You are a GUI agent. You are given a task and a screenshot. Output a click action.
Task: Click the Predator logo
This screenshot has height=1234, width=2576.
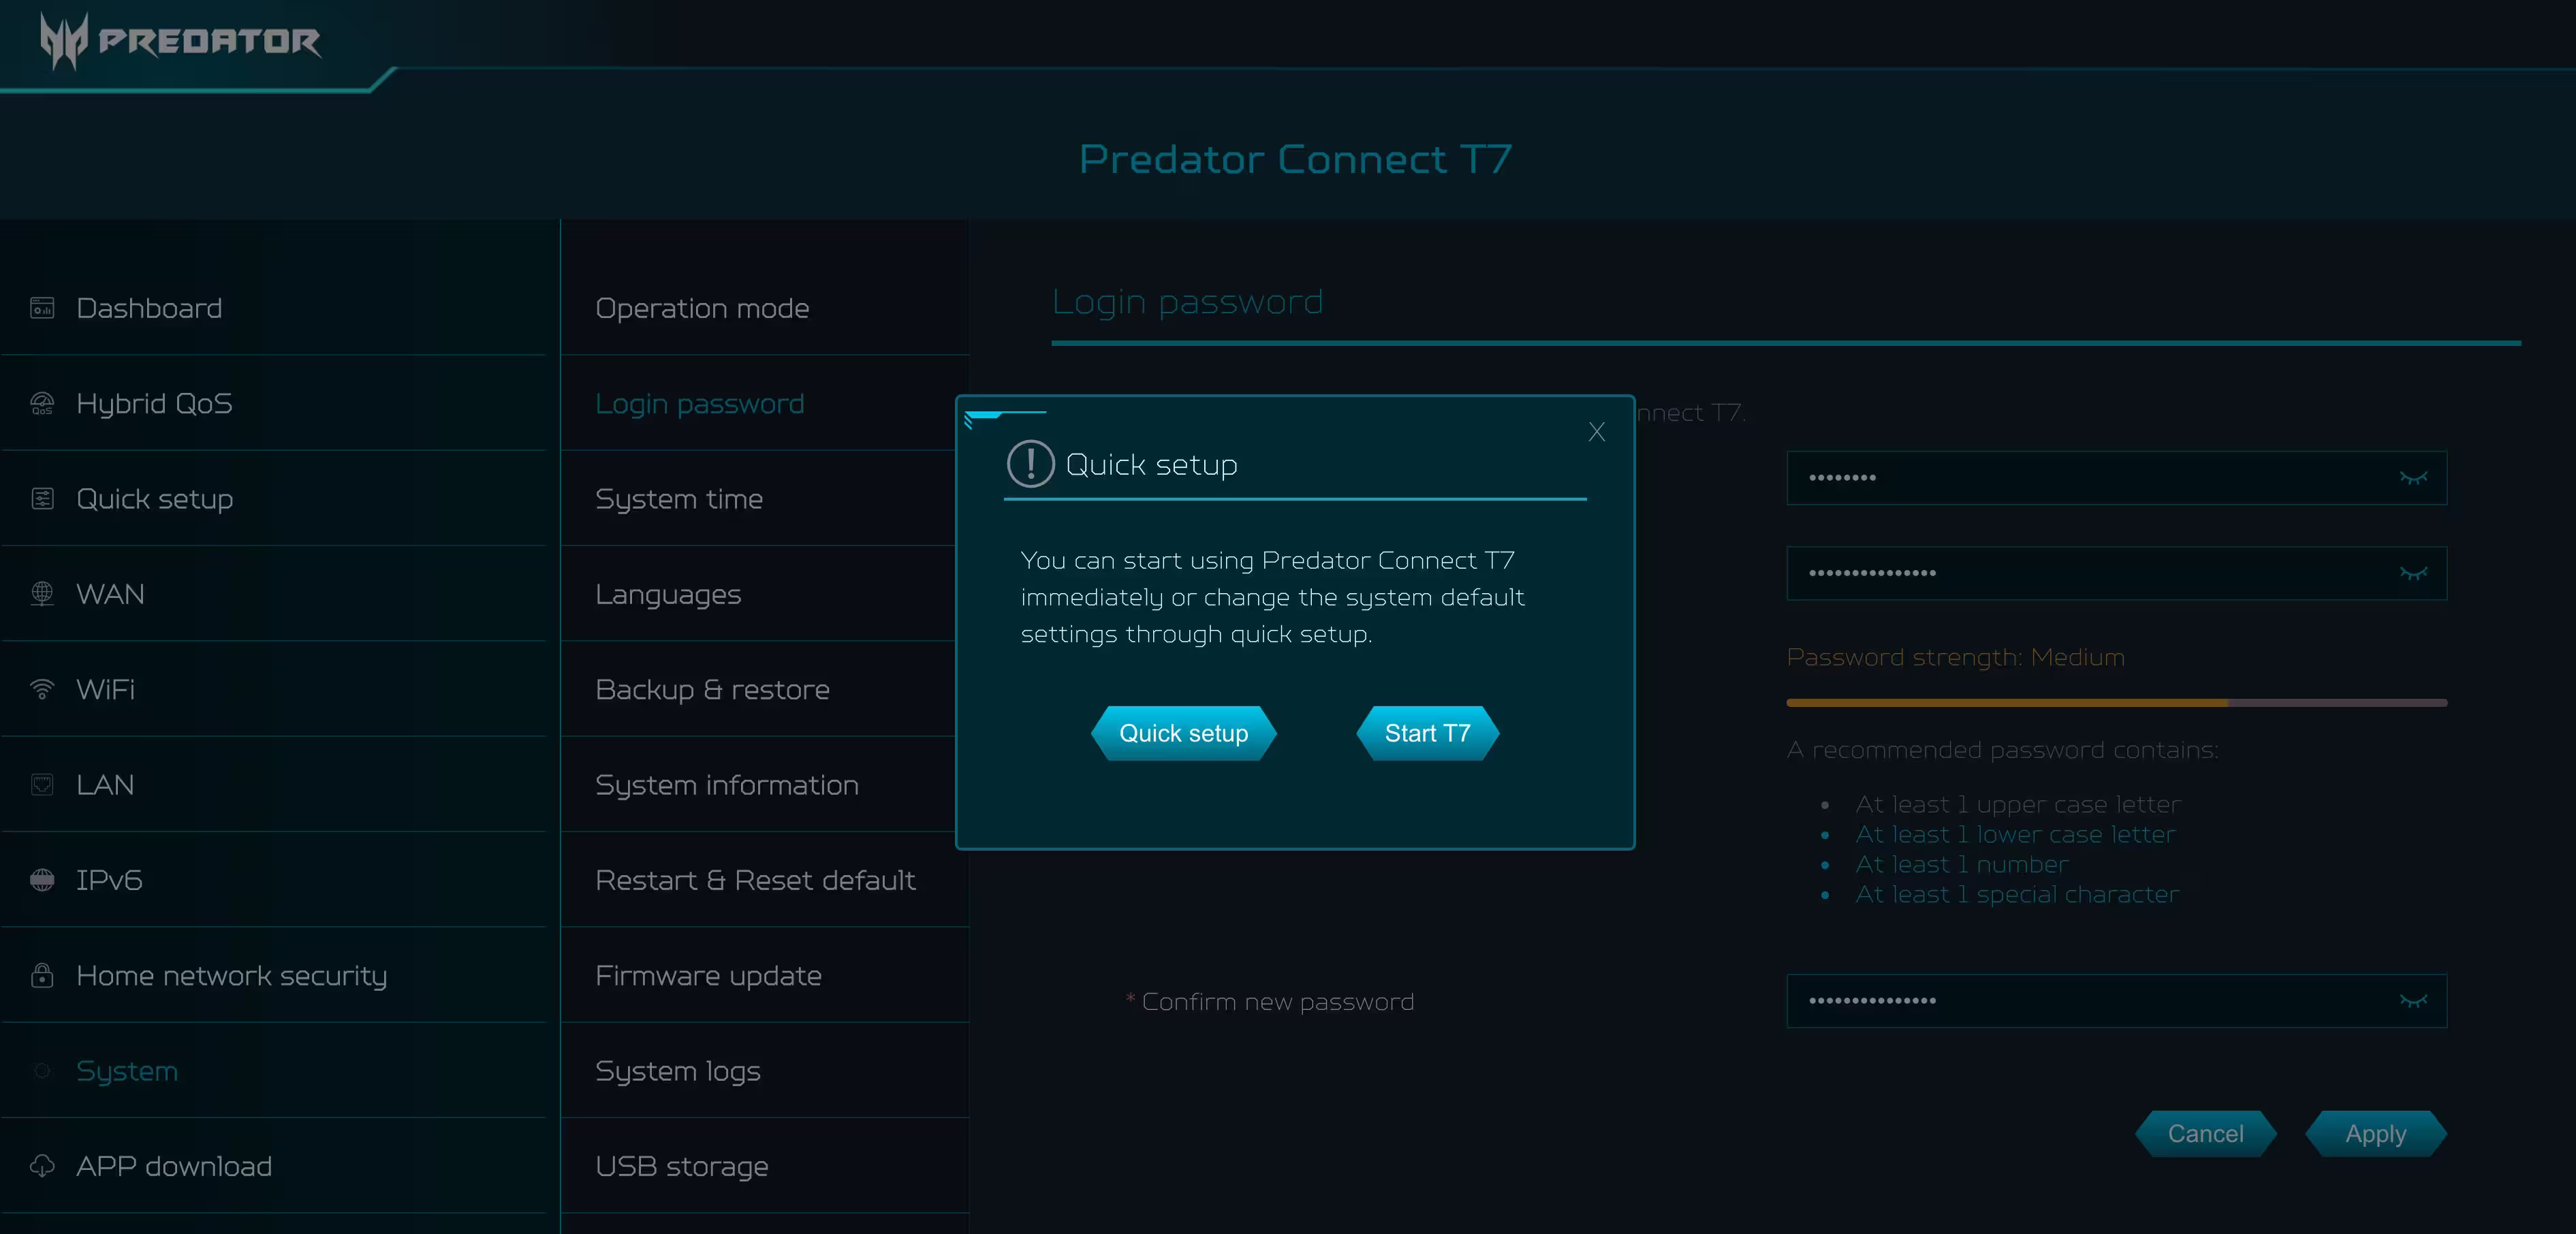coord(180,41)
